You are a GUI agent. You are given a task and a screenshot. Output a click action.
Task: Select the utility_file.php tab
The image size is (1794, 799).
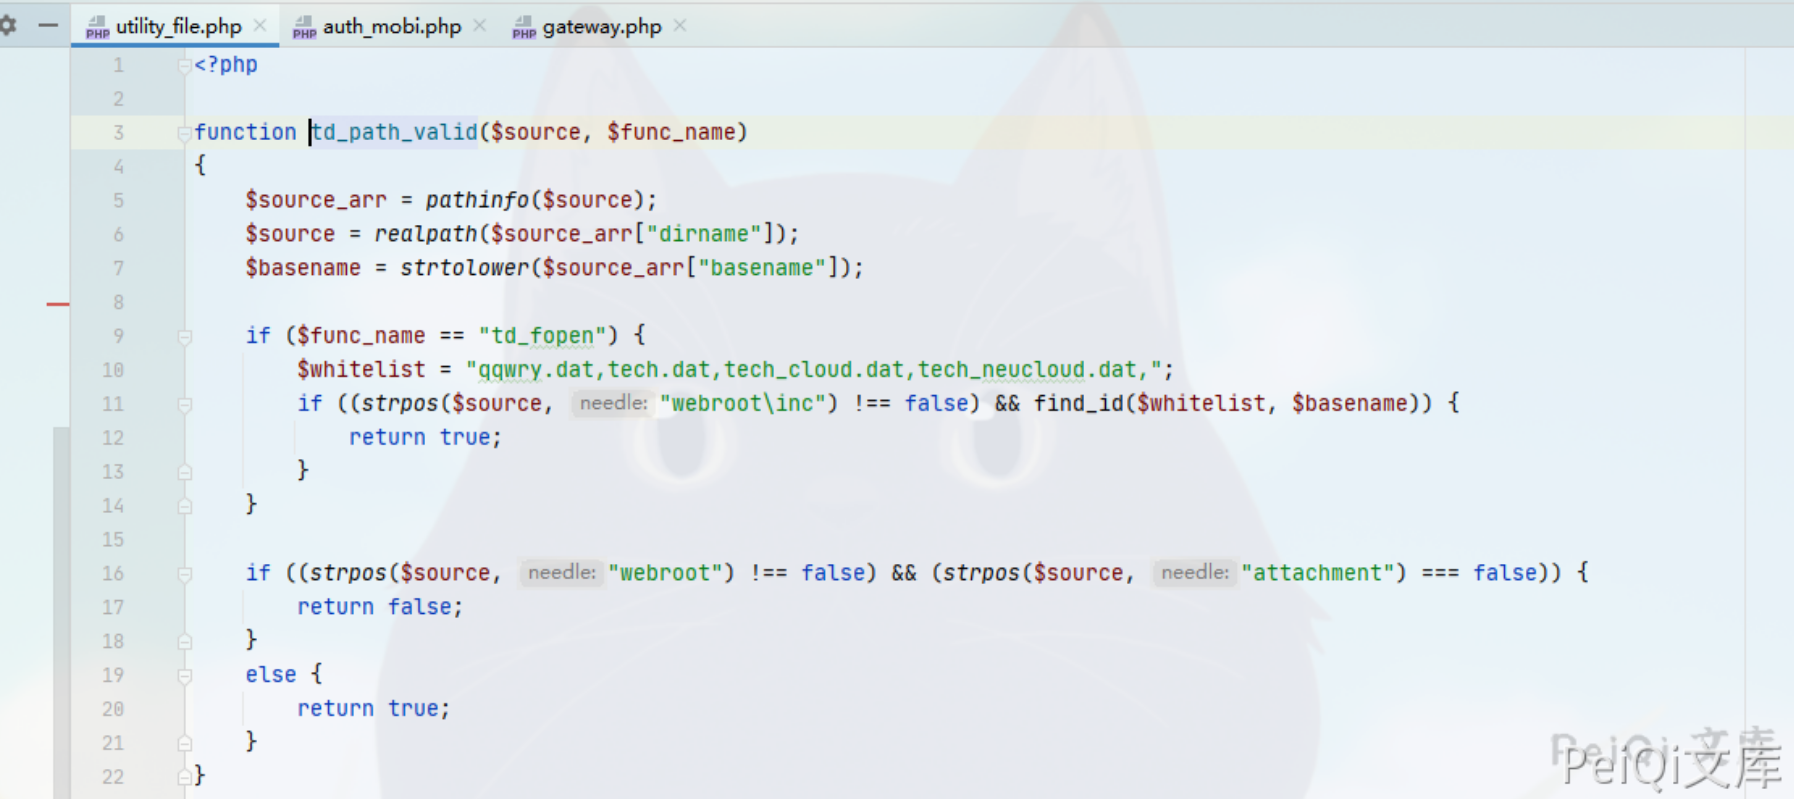click(178, 27)
